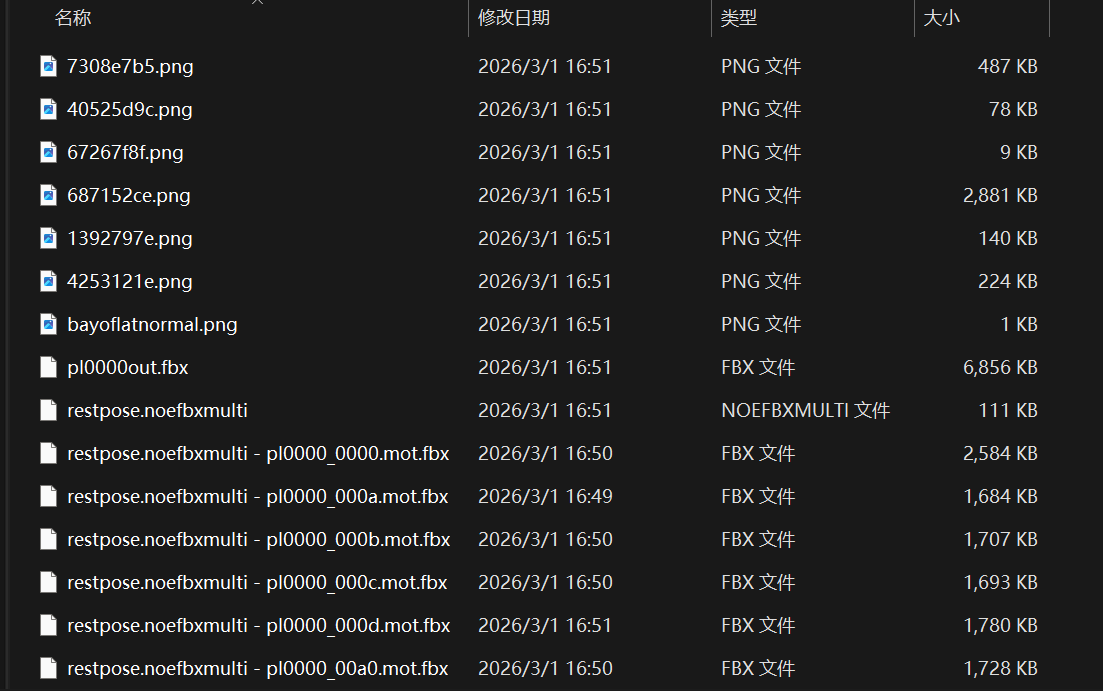
Task: Sort files by the 名称 column header
Action: click(73, 18)
